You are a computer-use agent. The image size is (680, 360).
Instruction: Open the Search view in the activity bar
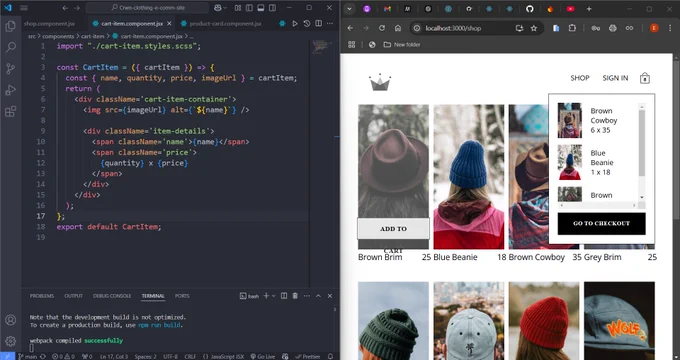point(10,47)
